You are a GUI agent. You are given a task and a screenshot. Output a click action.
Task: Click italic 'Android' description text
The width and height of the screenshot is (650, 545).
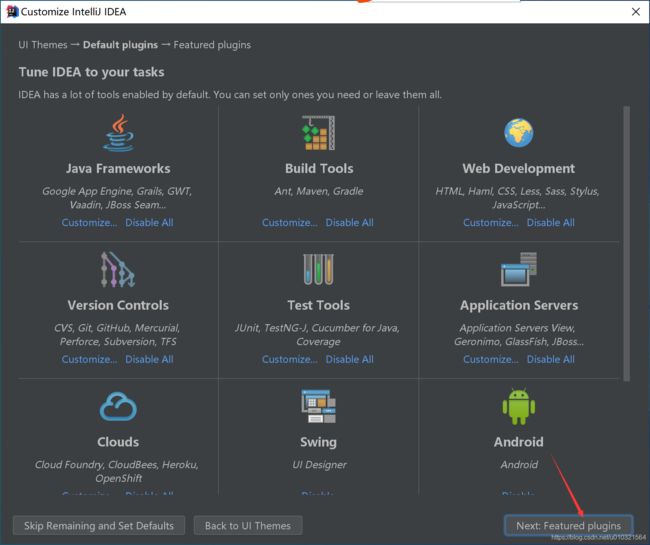click(x=519, y=465)
